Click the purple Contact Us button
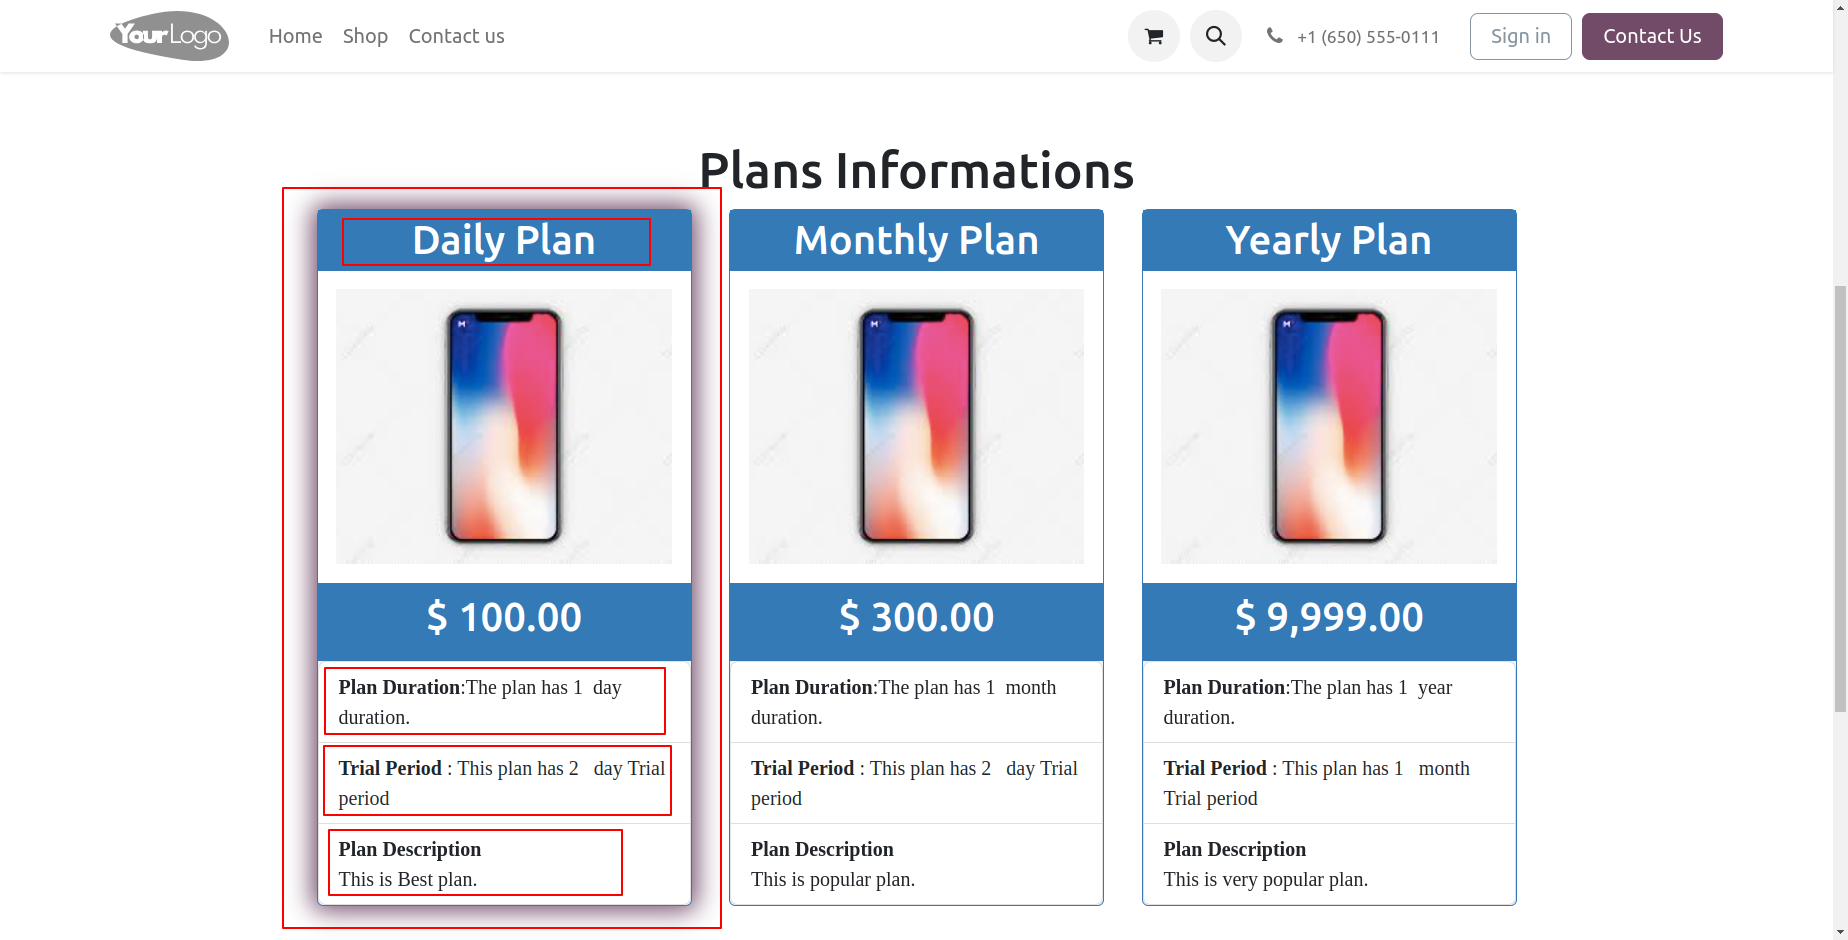Screen dimensions: 1848x940 click(x=1652, y=36)
